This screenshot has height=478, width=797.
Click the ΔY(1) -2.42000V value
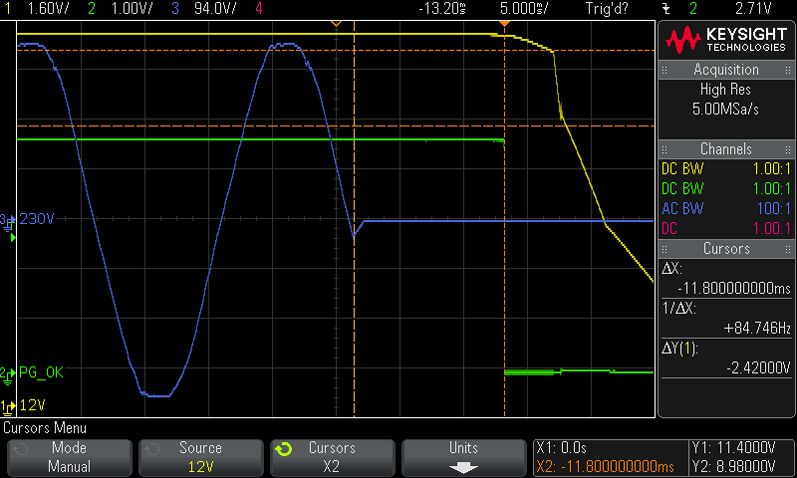coord(758,368)
